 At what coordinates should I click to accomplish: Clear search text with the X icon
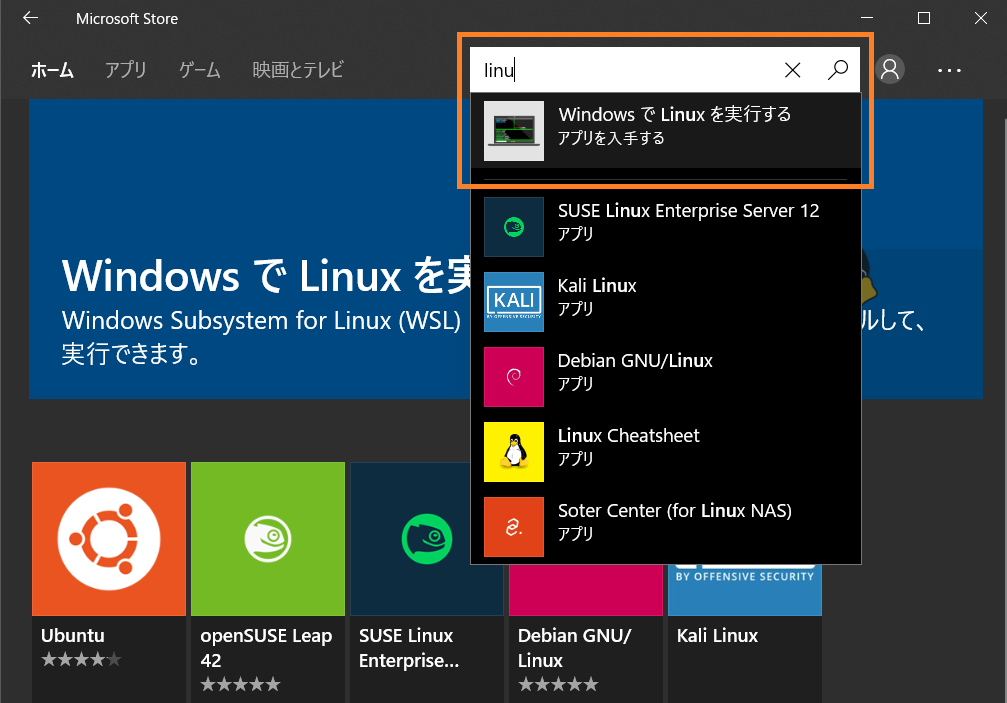[x=792, y=69]
